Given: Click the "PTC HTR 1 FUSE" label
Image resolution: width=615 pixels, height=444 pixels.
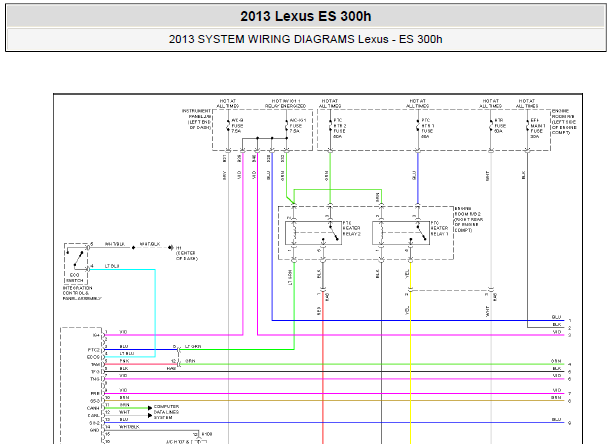Looking at the screenshot, I should click(428, 128).
